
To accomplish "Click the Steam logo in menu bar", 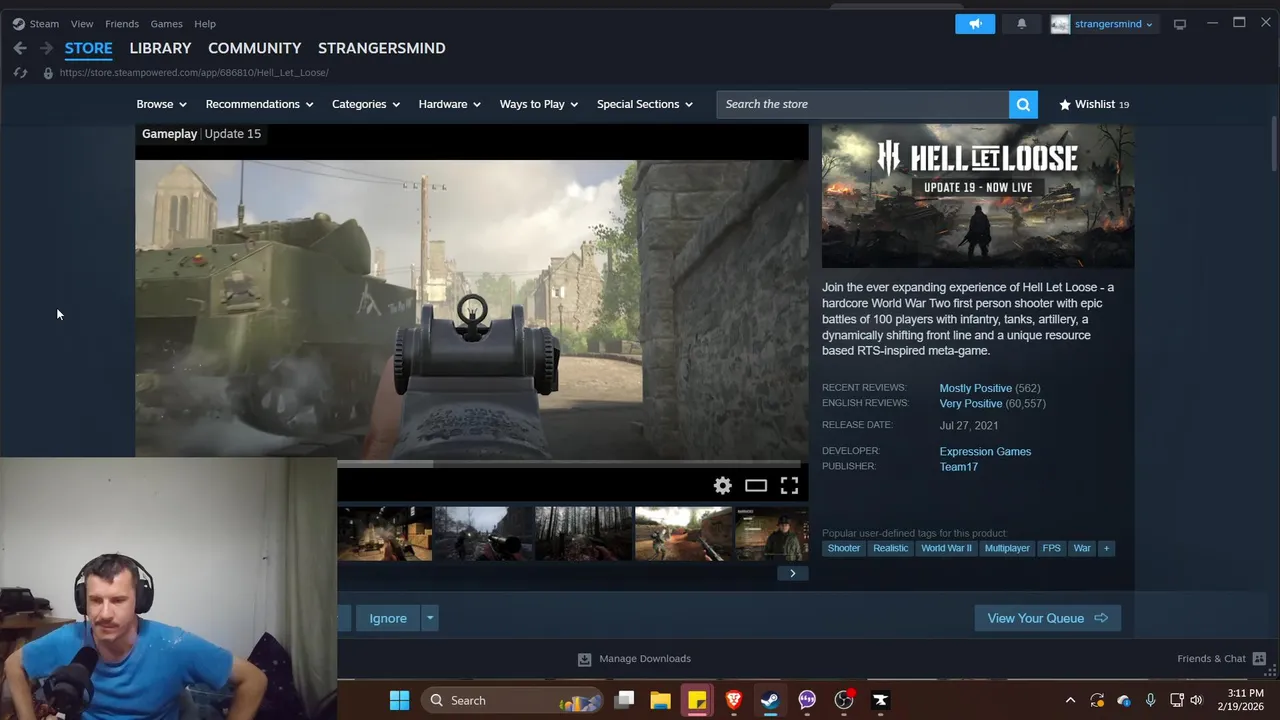I will [x=18, y=24].
